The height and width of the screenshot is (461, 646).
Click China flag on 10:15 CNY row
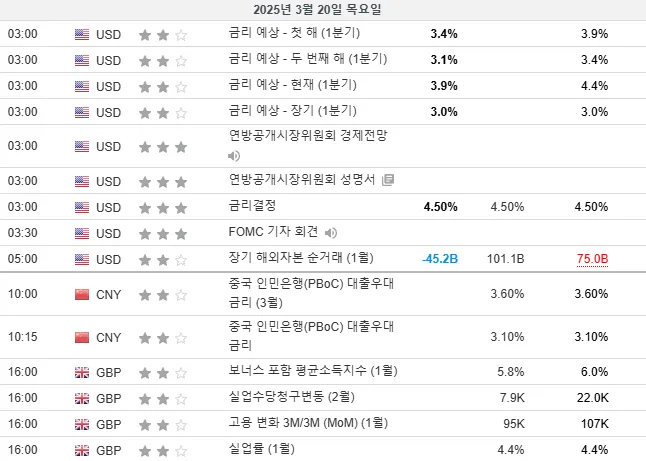(x=82, y=337)
